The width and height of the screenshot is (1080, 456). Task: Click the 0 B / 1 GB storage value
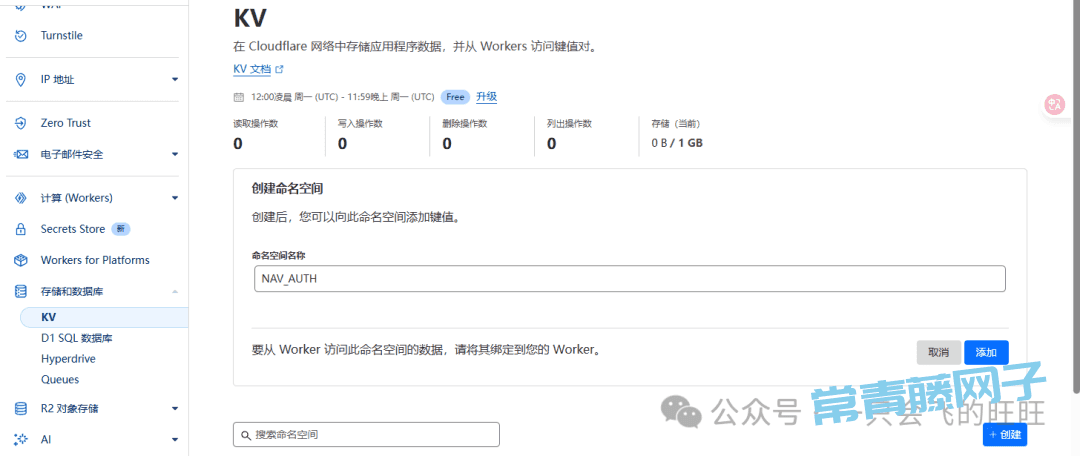(677, 143)
